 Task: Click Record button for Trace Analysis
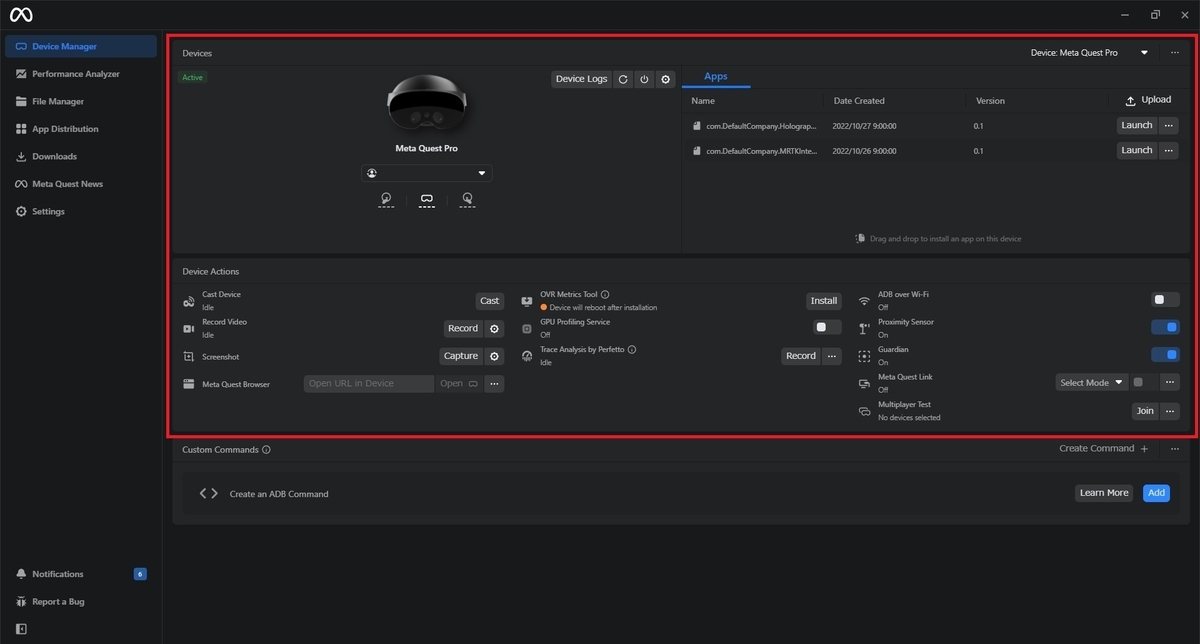click(x=801, y=356)
